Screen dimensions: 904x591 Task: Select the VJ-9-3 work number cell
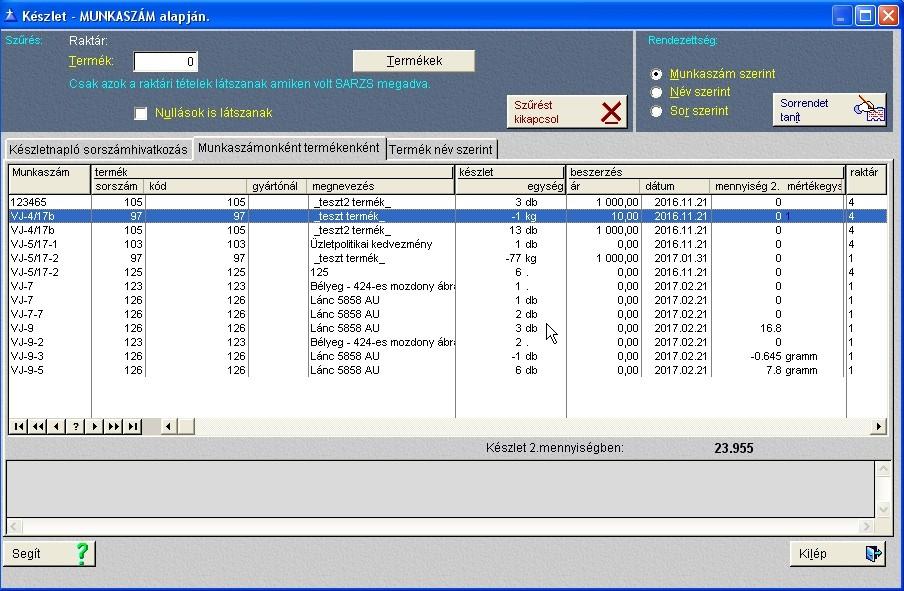[50, 356]
